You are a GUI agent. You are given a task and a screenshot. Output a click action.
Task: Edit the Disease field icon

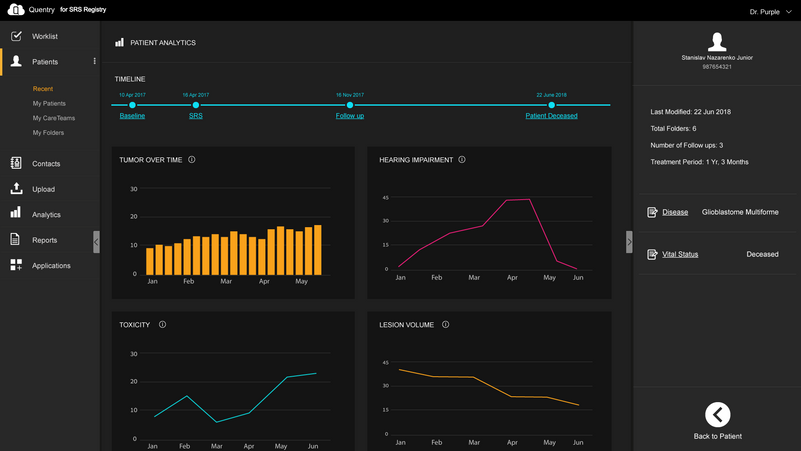coord(652,212)
